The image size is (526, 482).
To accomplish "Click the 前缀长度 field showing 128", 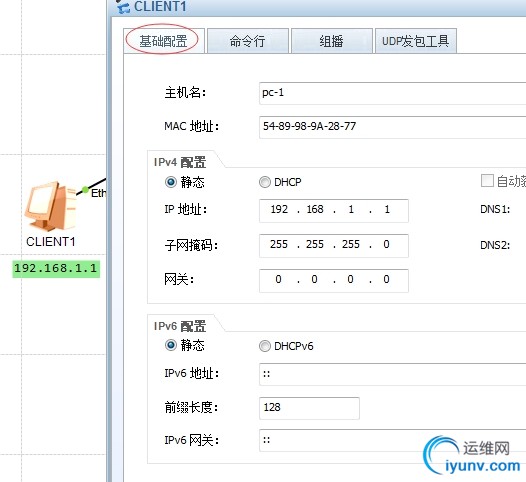I will (309, 408).
